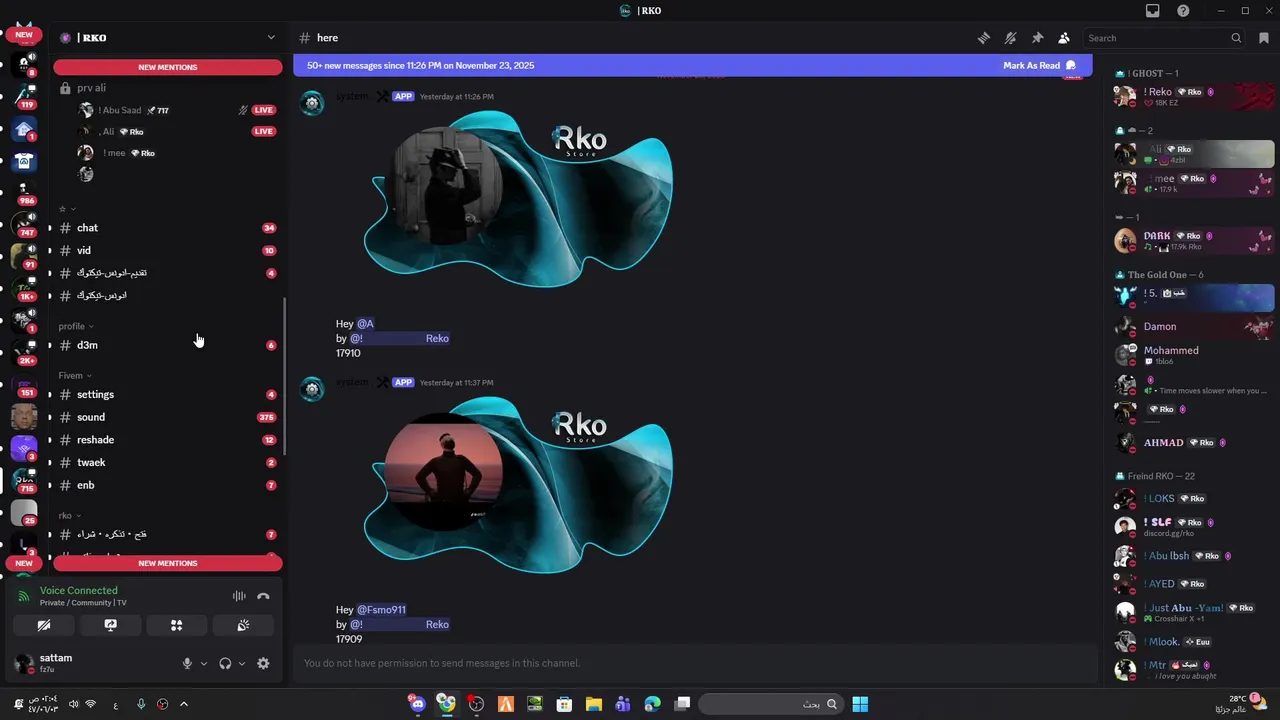Click the LIVE badge next to Ali
The height and width of the screenshot is (720, 1280).
tap(264, 131)
